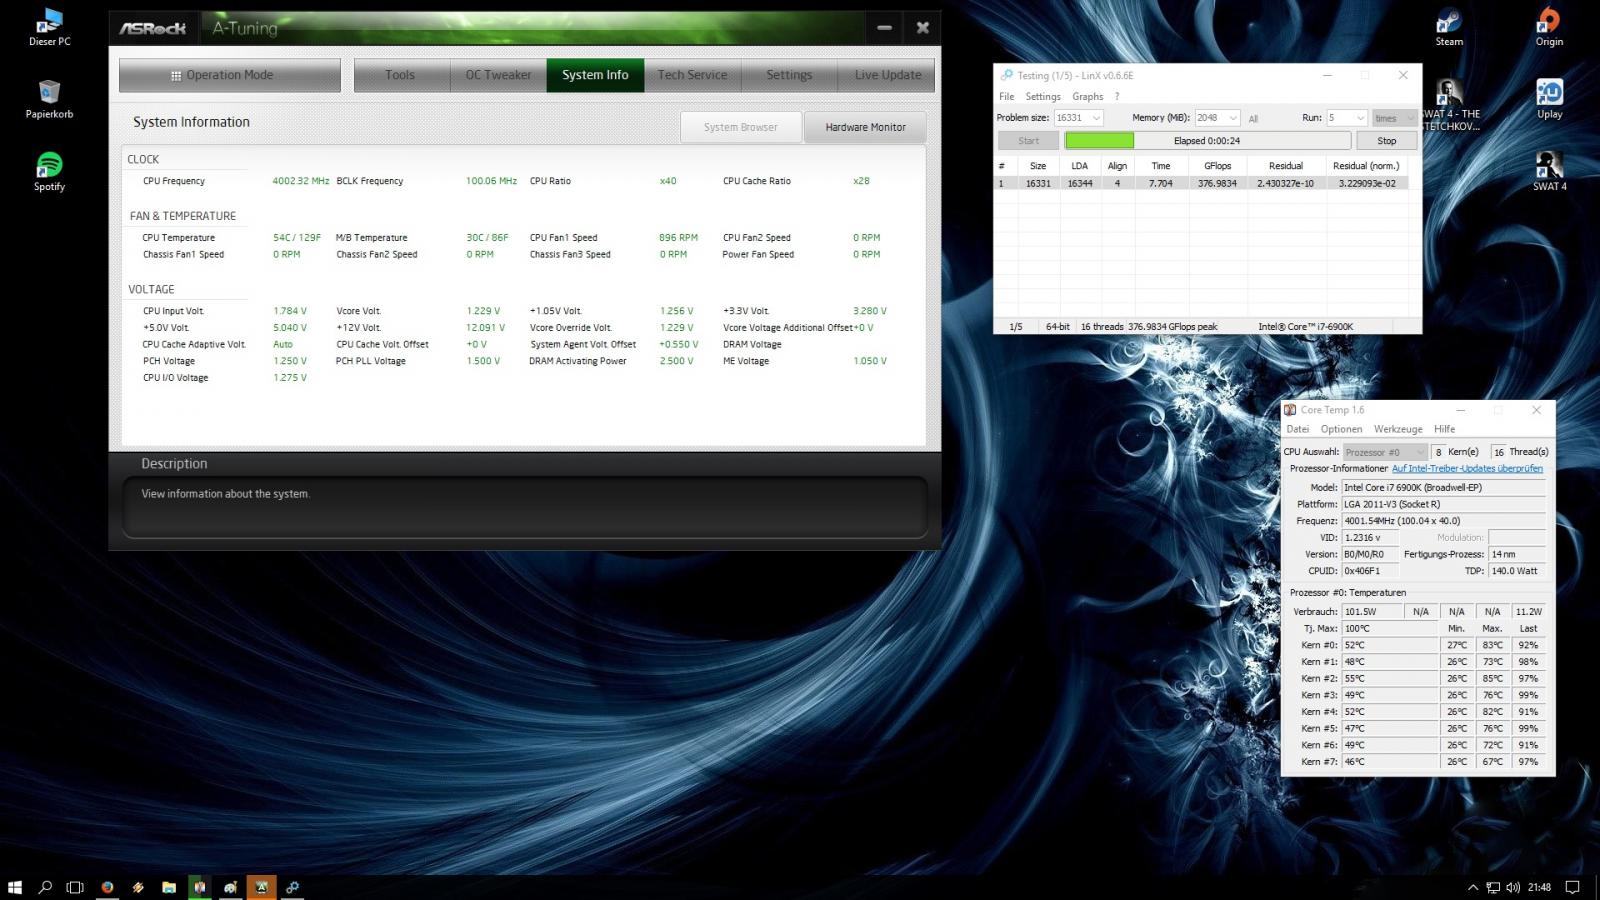Click the Start button in LinX

pos(1028,141)
